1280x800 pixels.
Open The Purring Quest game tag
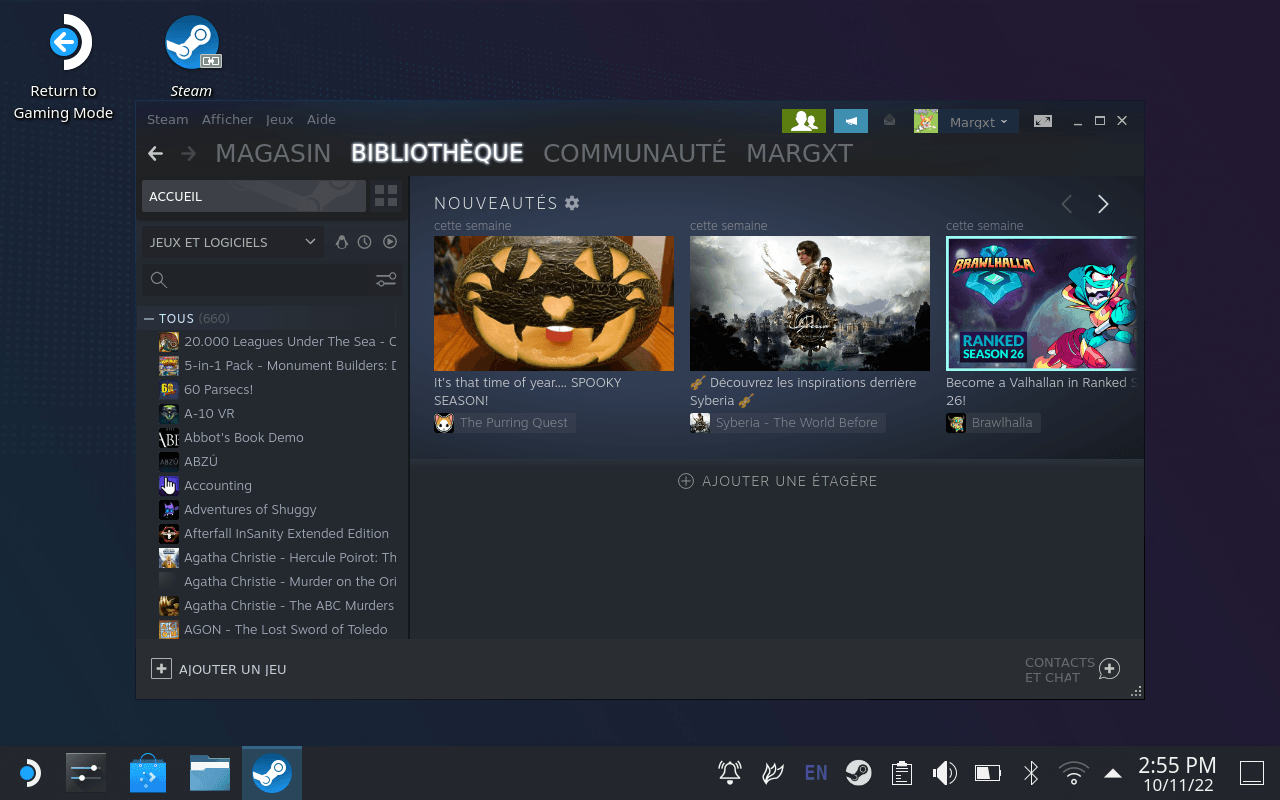[504, 423]
